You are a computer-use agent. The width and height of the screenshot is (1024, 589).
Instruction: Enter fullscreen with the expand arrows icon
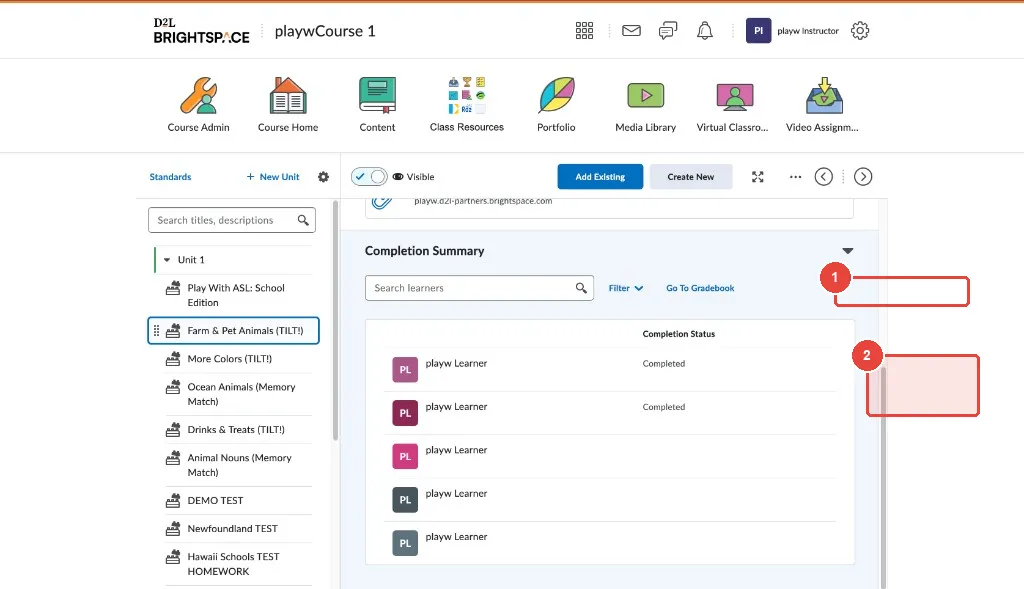click(x=758, y=177)
